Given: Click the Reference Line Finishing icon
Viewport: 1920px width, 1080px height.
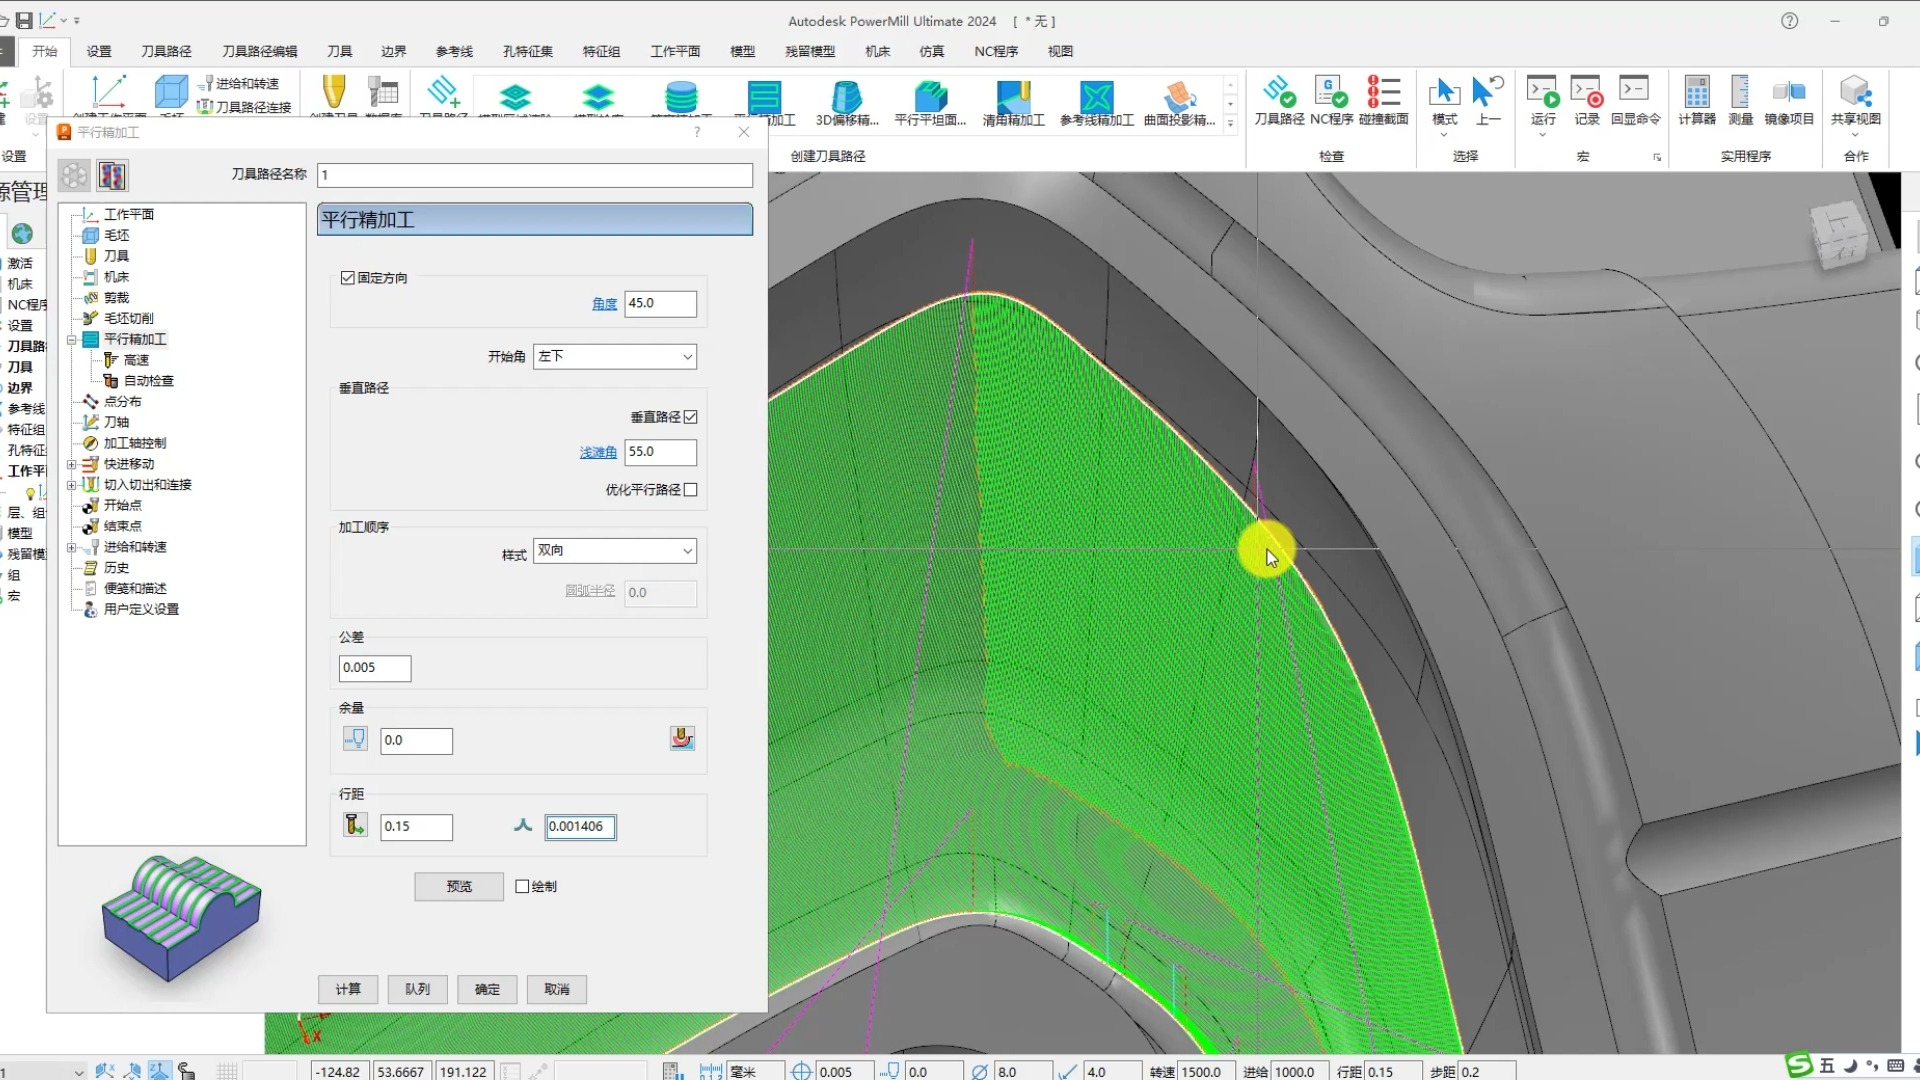Looking at the screenshot, I should click(x=1096, y=98).
